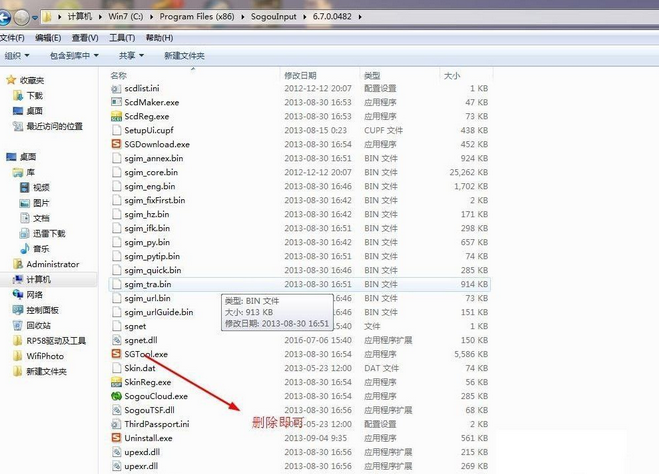Sort by the 大小 column header

pyautogui.click(x=452, y=75)
